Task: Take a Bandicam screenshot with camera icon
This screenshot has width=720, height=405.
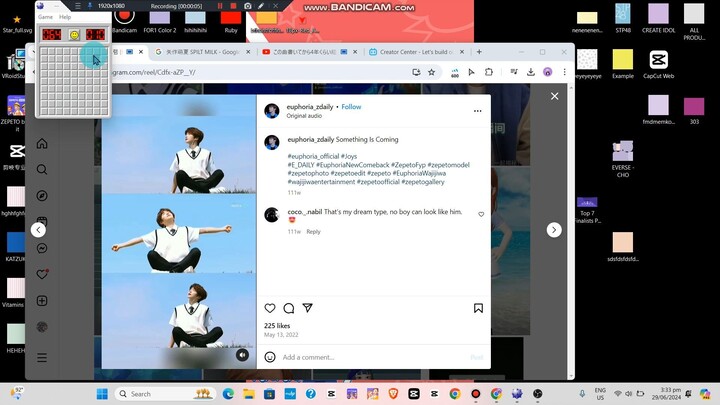Action: (x=248, y=6)
